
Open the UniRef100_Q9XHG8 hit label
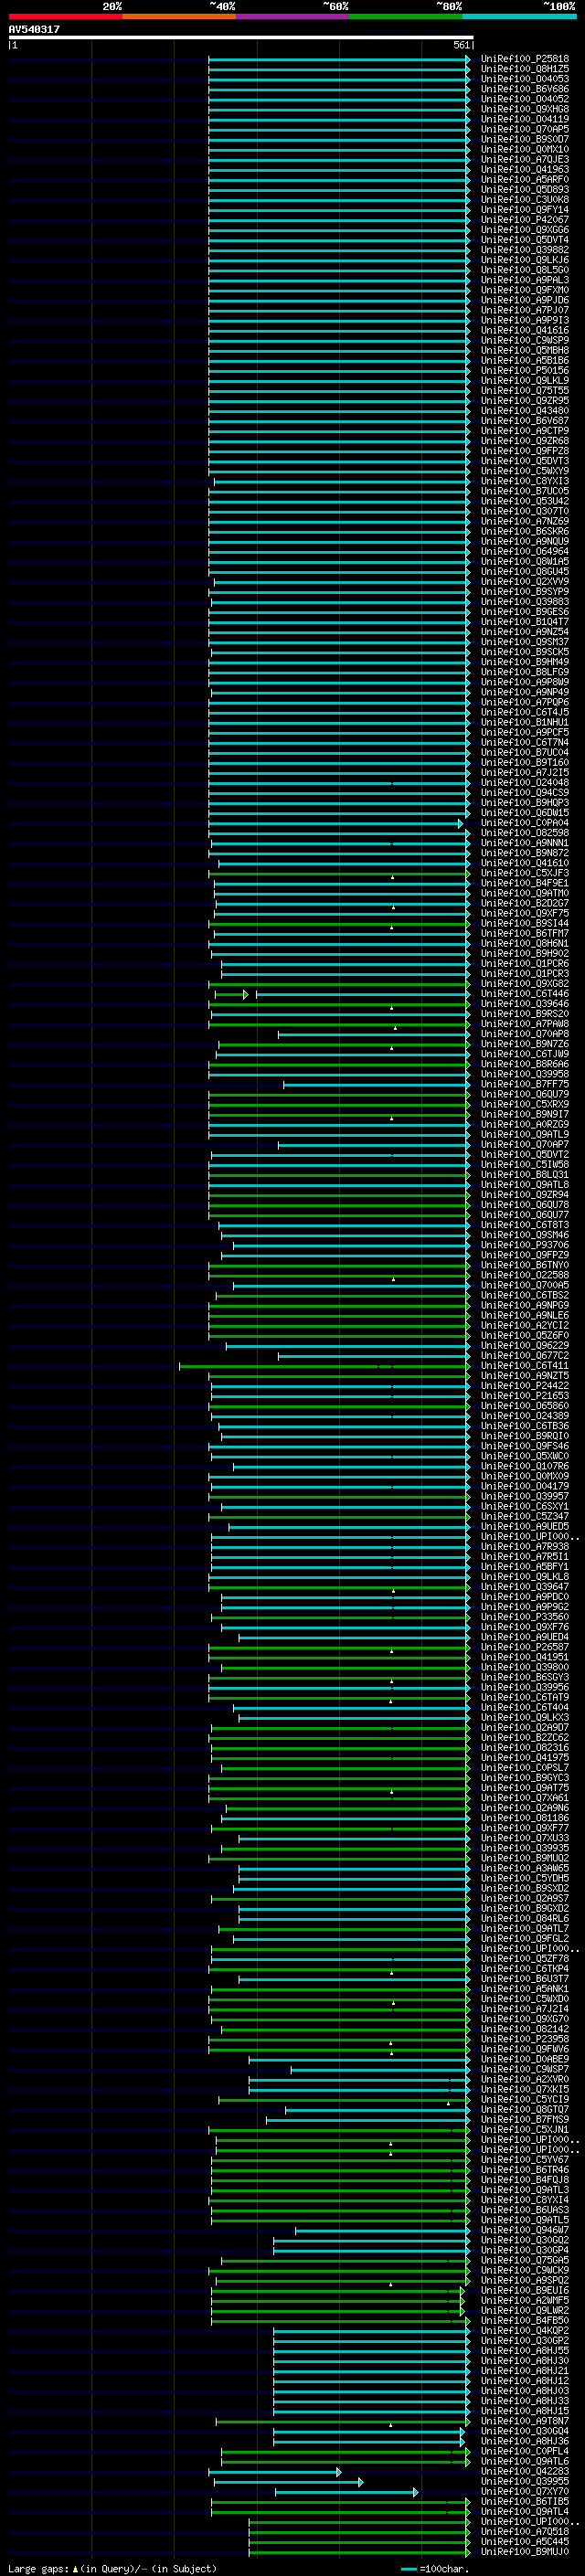[525, 109]
